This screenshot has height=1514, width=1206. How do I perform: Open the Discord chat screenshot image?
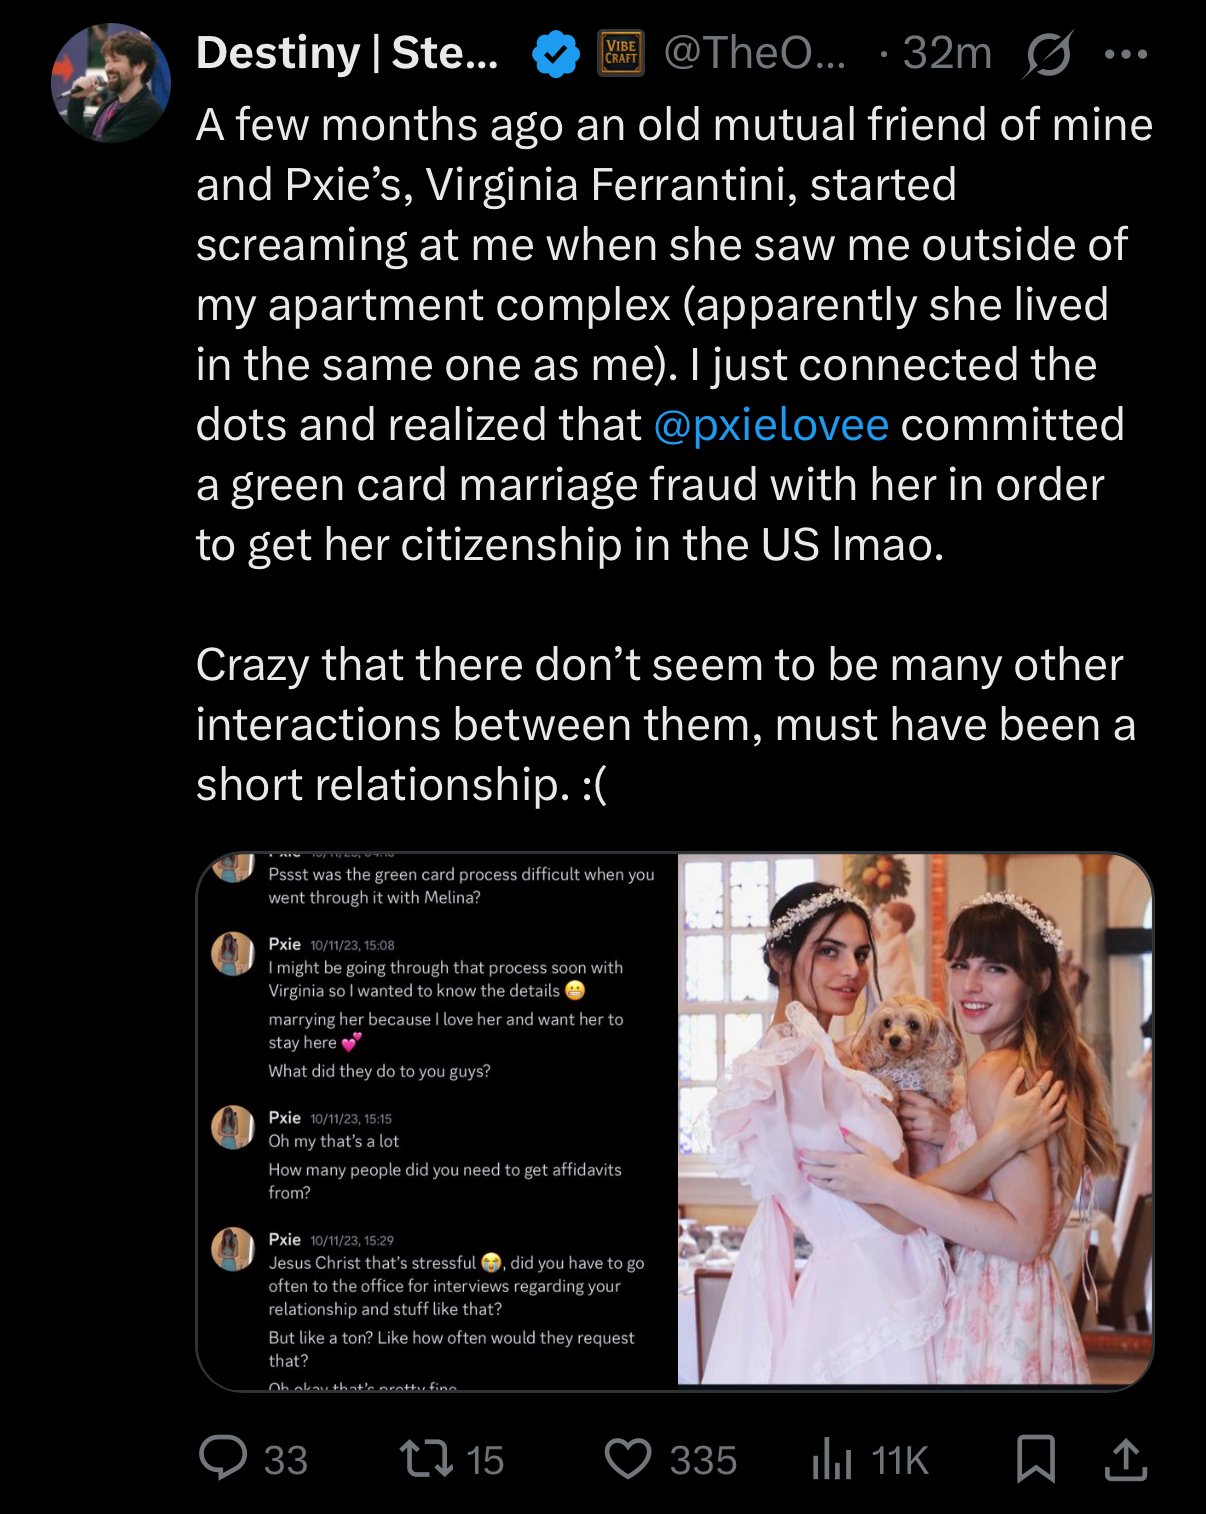click(437, 1120)
